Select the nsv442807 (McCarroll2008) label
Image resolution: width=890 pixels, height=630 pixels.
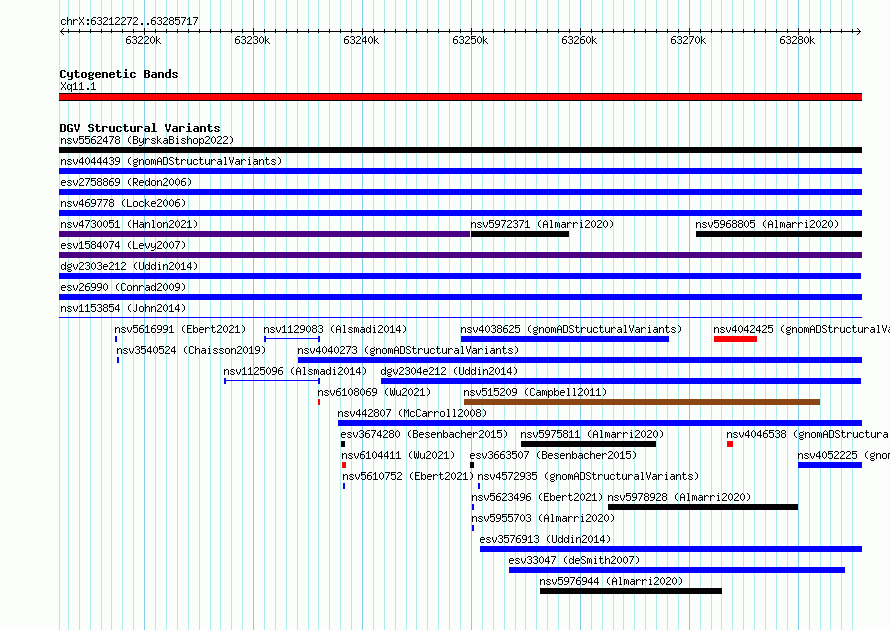(x=413, y=413)
